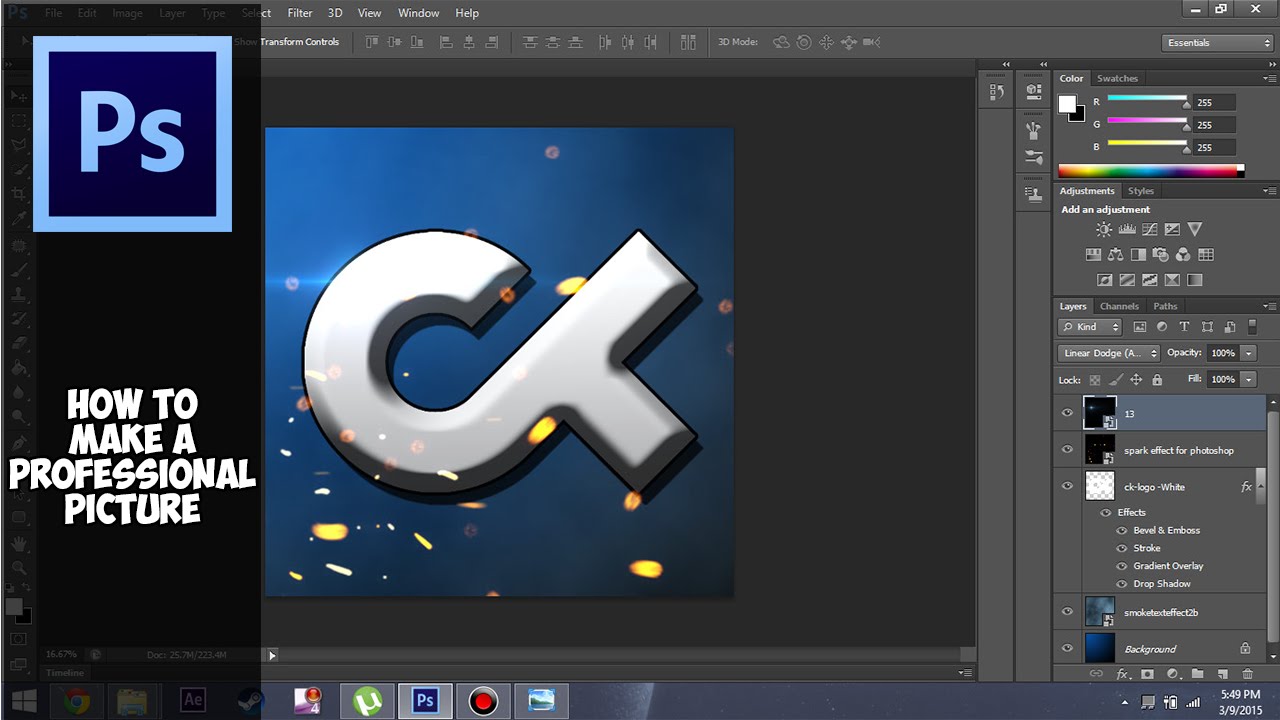This screenshot has width=1280, height=720.
Task: Open the Fill slider arrow
Action: (1248, 380)
